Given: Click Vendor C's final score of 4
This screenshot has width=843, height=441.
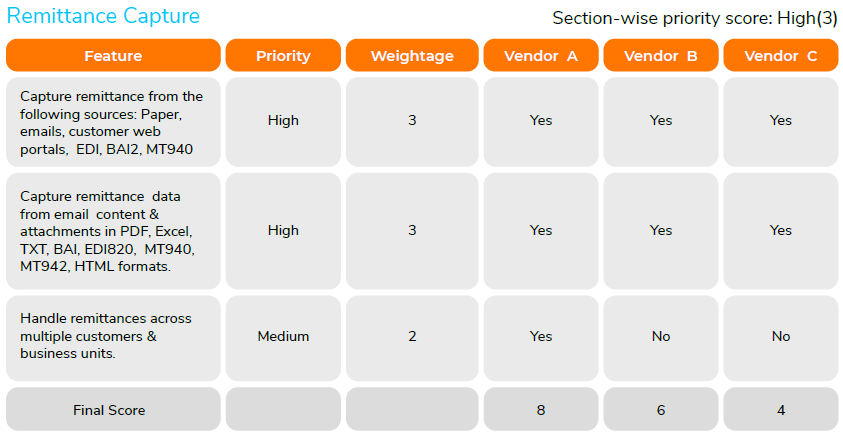Looking at the screenshot, I should pyautogui.click(x=780, y=410).
